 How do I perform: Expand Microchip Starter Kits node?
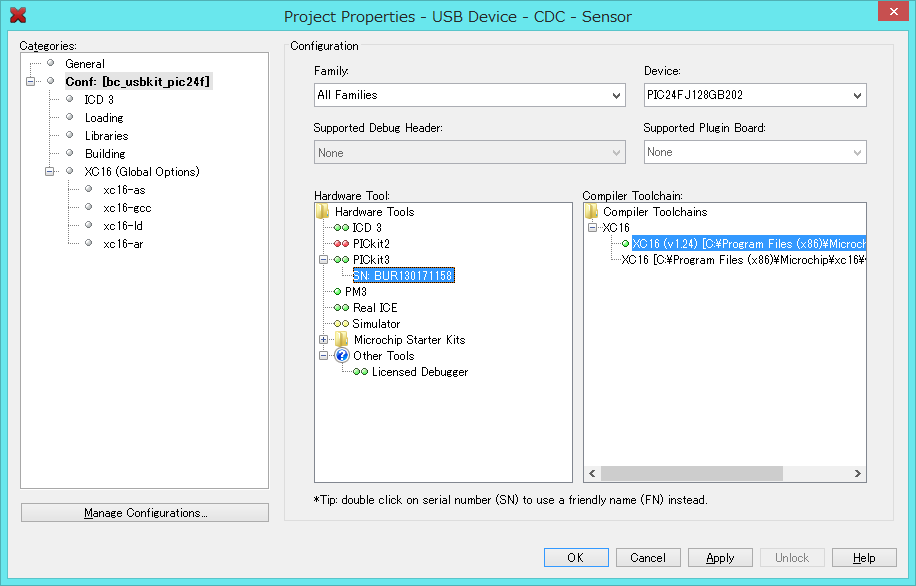pyautogui.click(x=323, y=340)
